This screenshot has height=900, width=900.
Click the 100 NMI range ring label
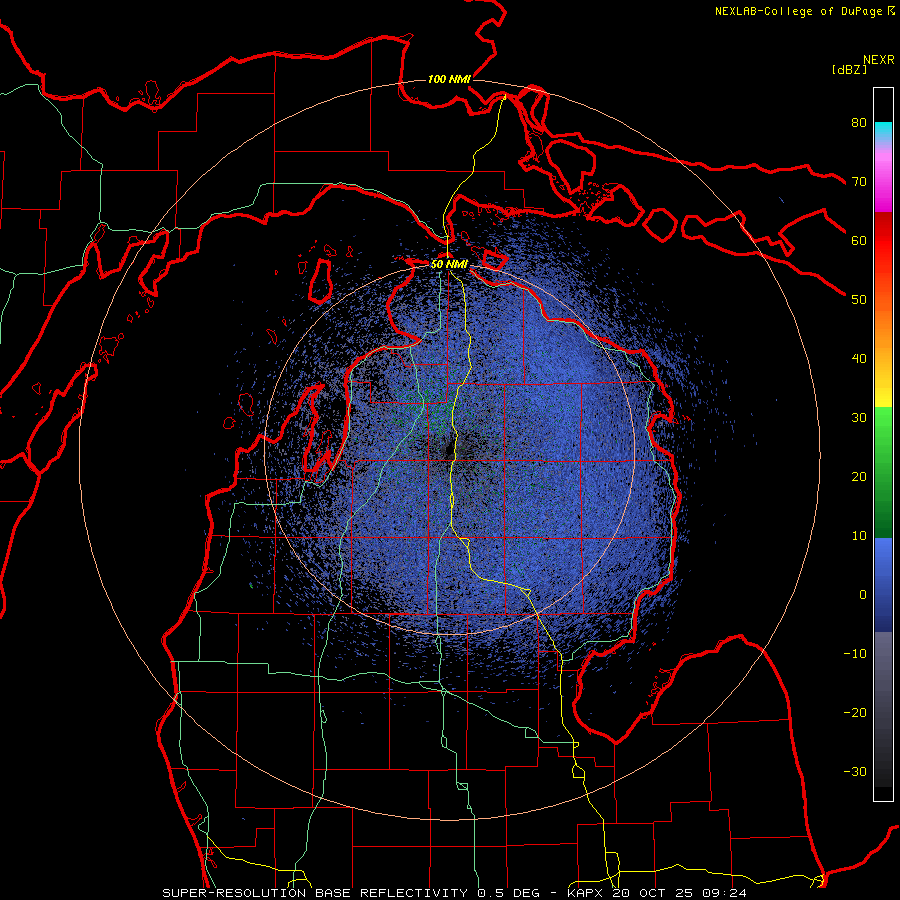[x=449, y=79]
